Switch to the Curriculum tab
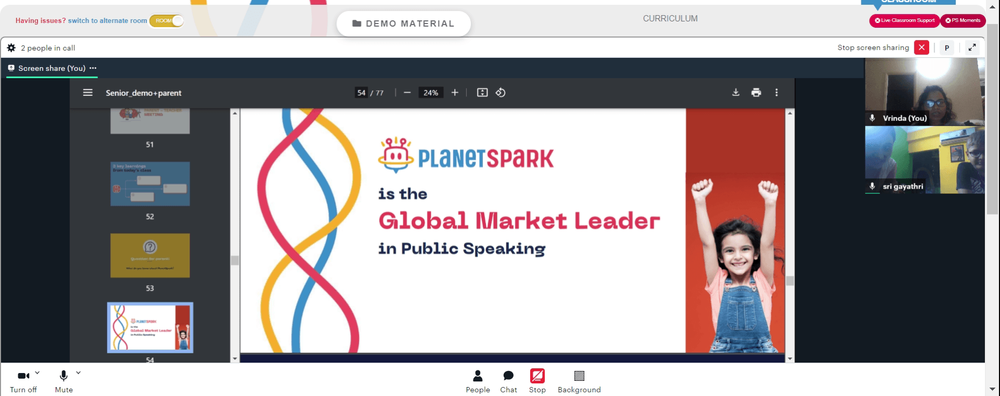This screenshot has width=1000, height=396. pyautogui.click(x=670, y=18)
